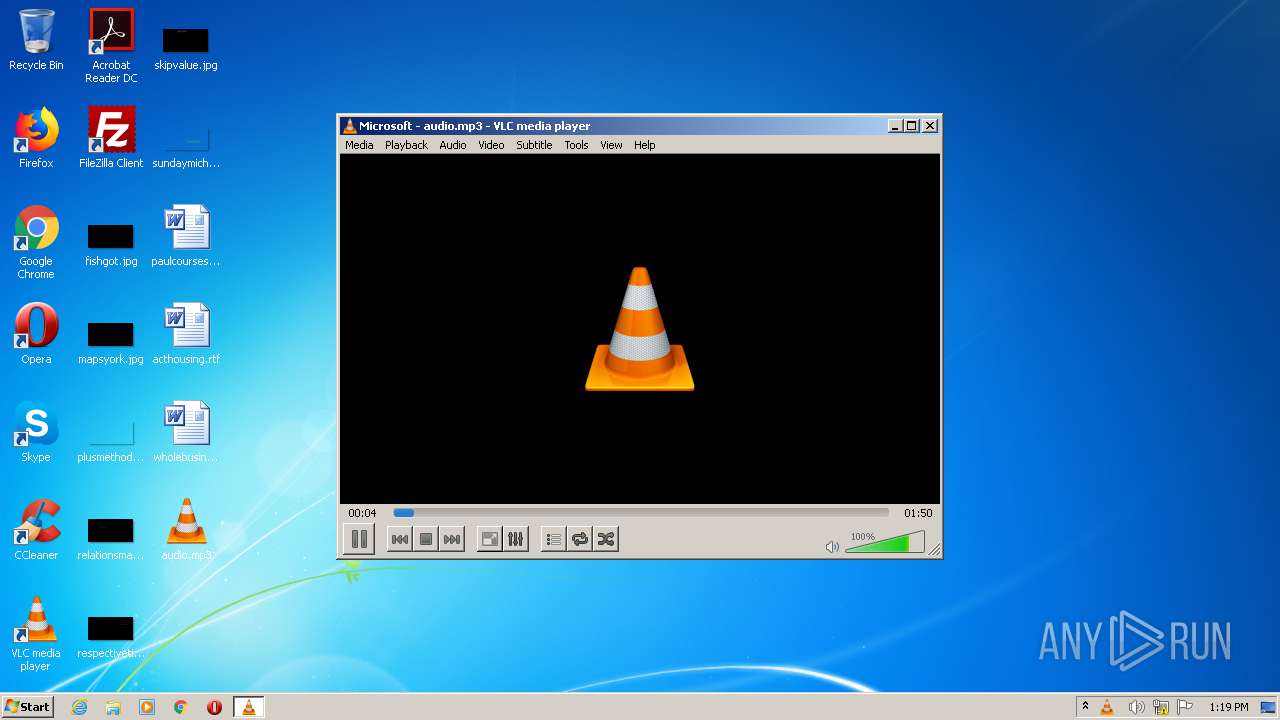Click the VLC volume slider
The width and height of the screenshot is (1280, 720).
click(x=885, y=543)
